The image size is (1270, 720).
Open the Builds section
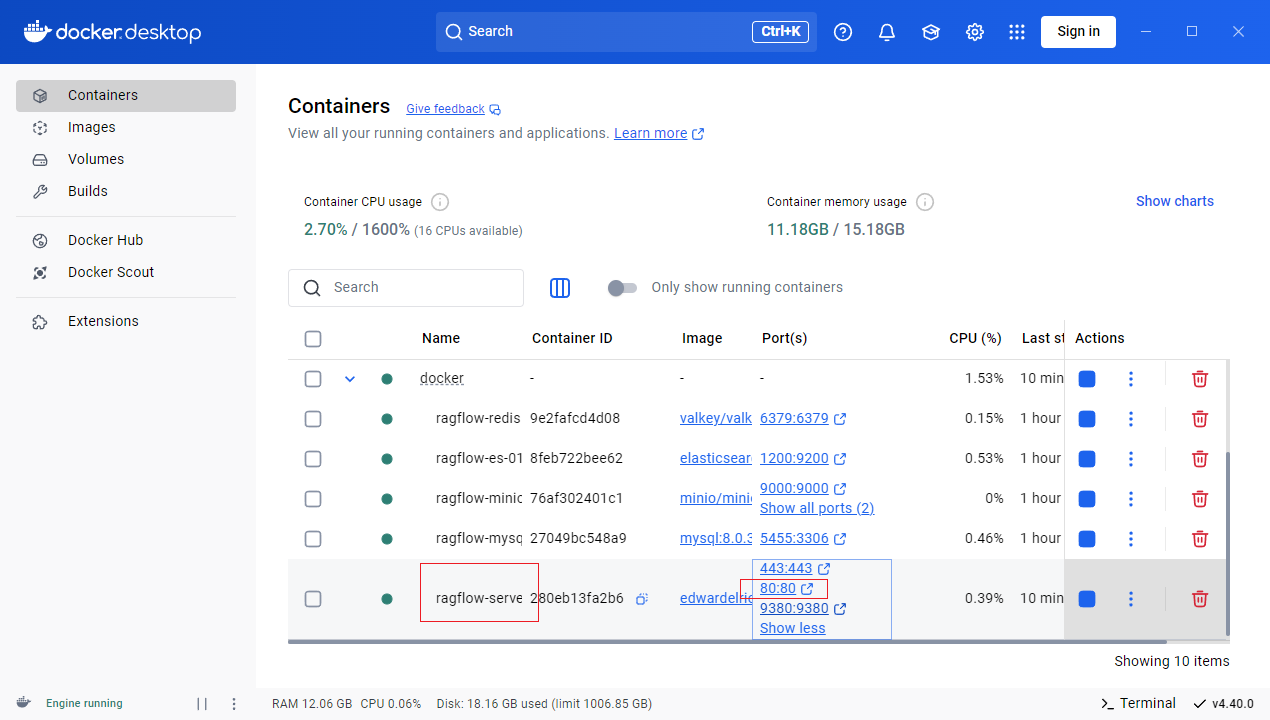click(126, 192)
